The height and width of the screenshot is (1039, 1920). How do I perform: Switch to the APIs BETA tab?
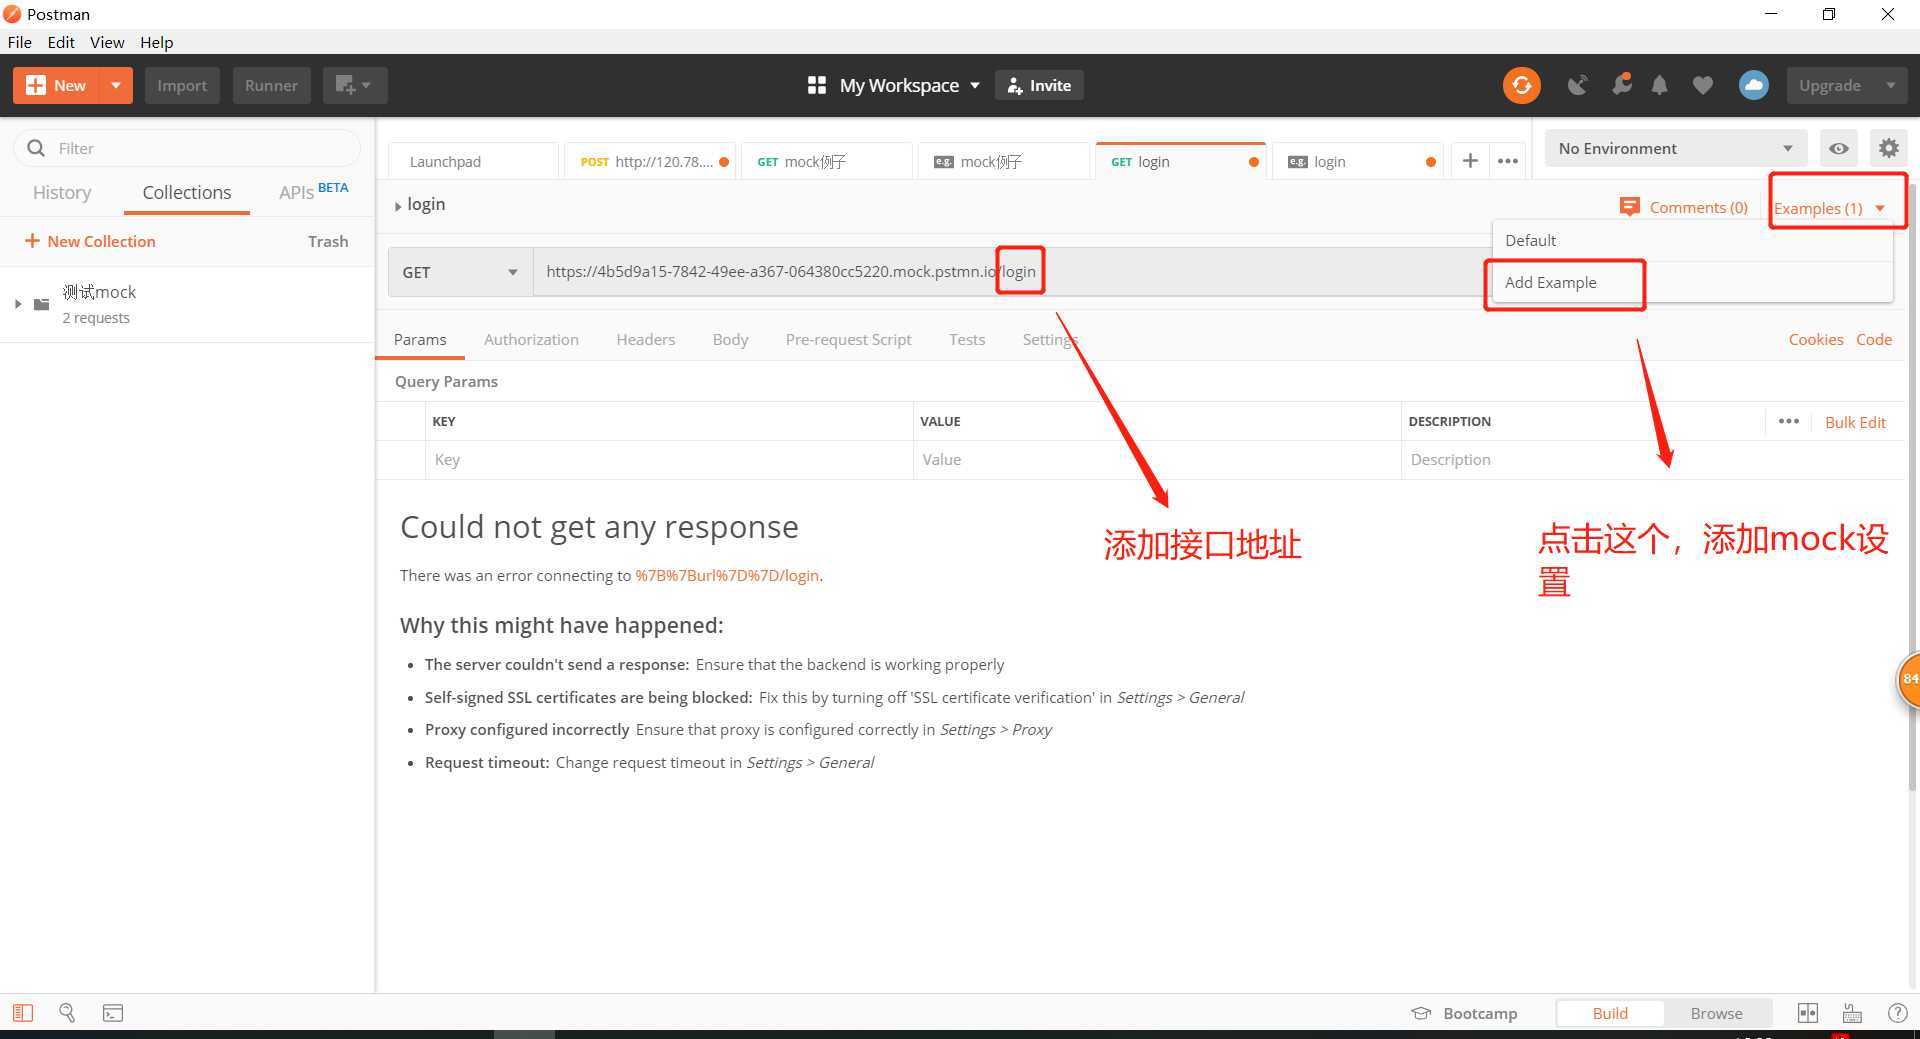click(x=313, y=191)
